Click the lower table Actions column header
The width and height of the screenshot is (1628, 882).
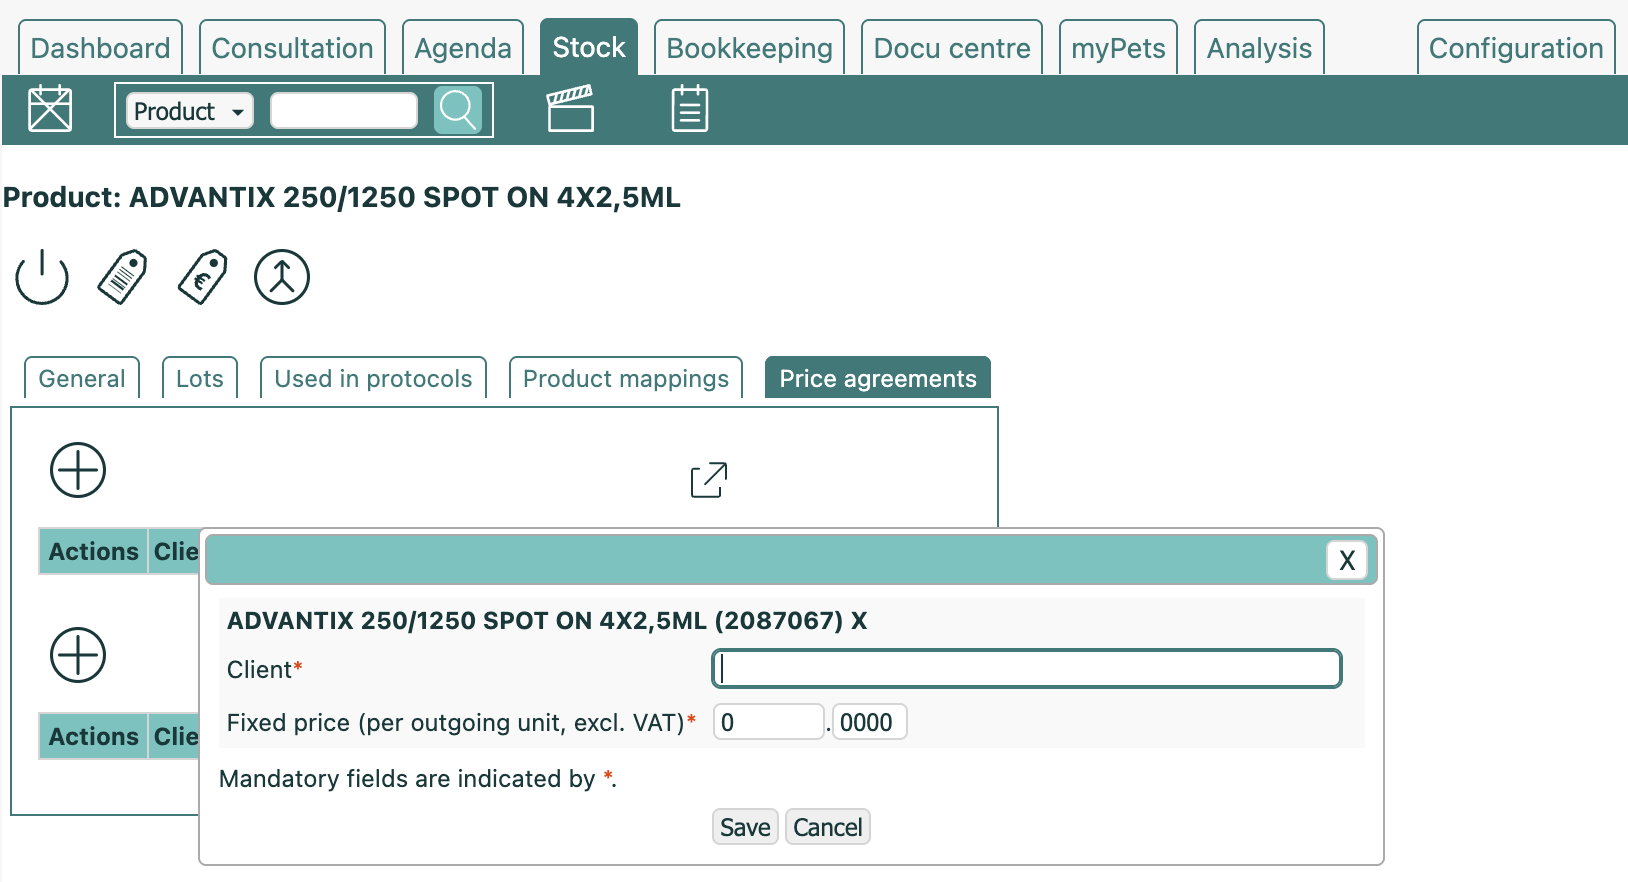(x=94, y=736)
